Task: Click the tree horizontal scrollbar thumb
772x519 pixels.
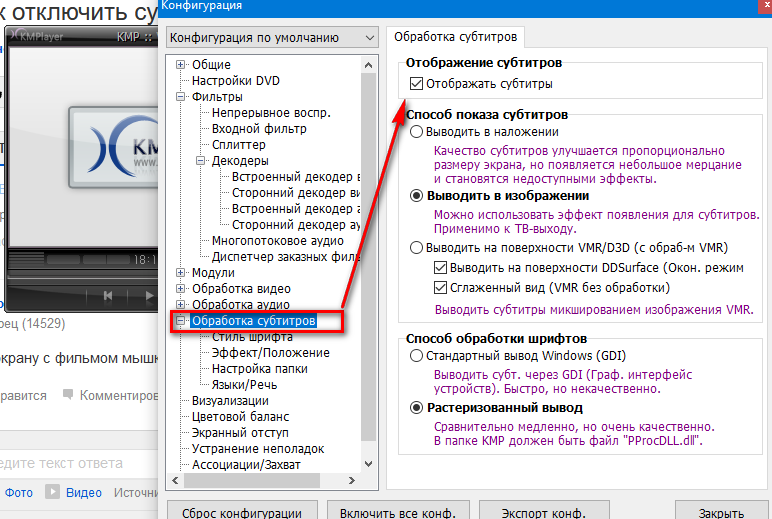Action: (252, 480)
